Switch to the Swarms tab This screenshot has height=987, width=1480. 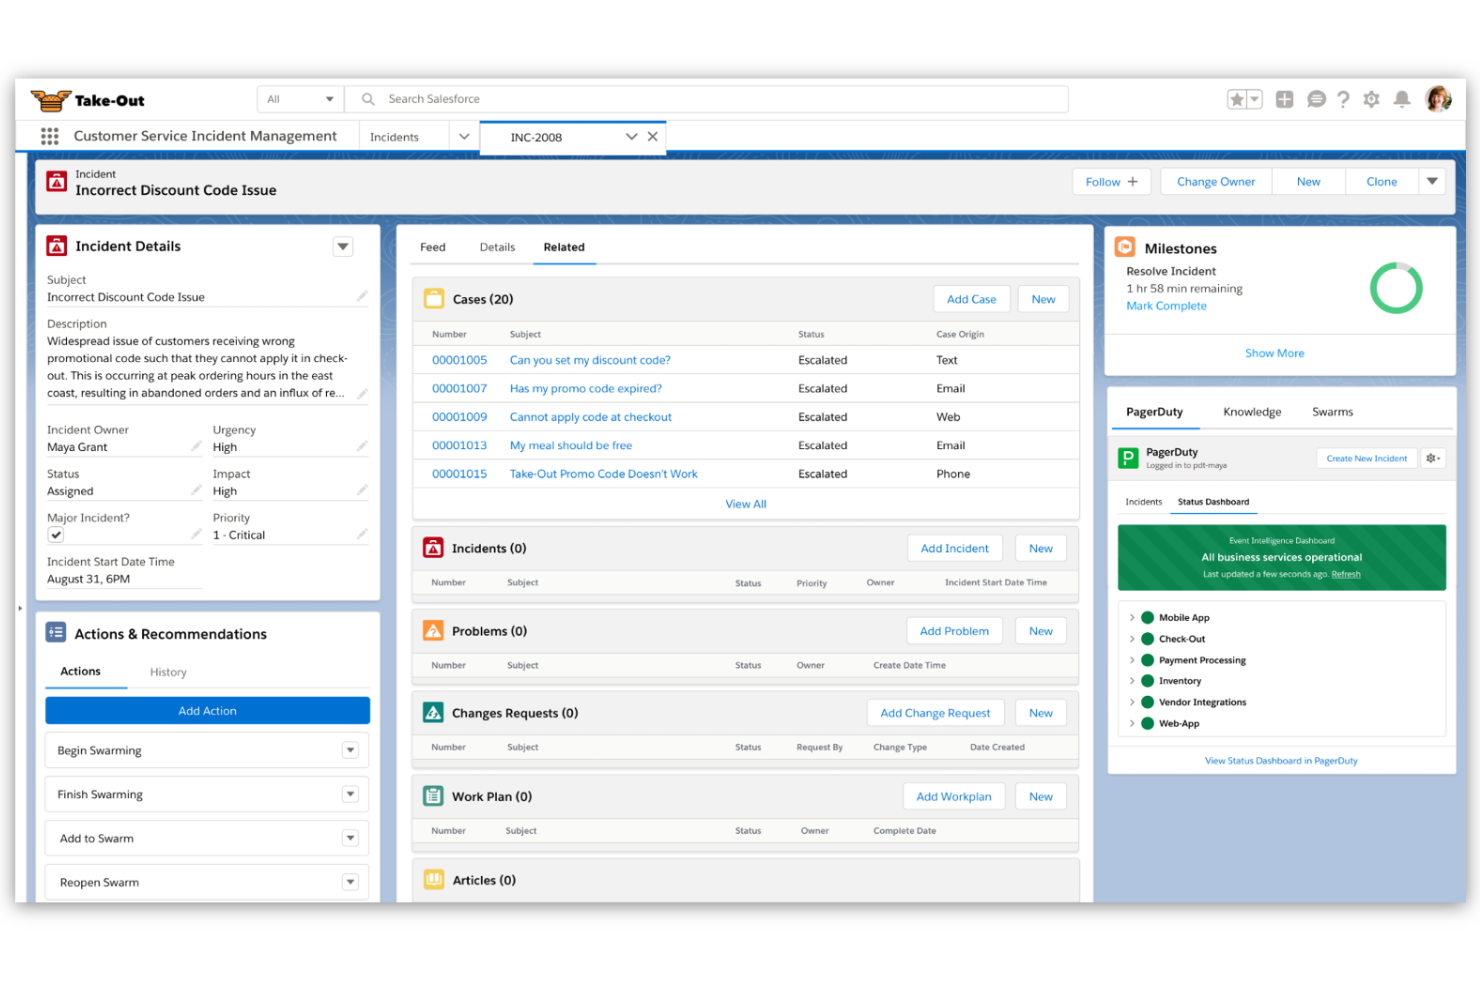point(1332,412)
